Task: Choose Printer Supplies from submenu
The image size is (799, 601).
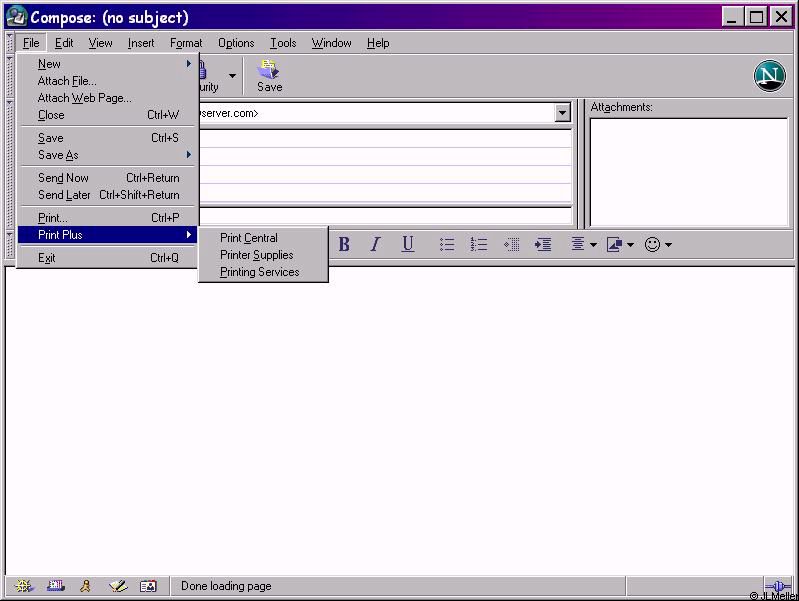Action: (x=256, y=255)
